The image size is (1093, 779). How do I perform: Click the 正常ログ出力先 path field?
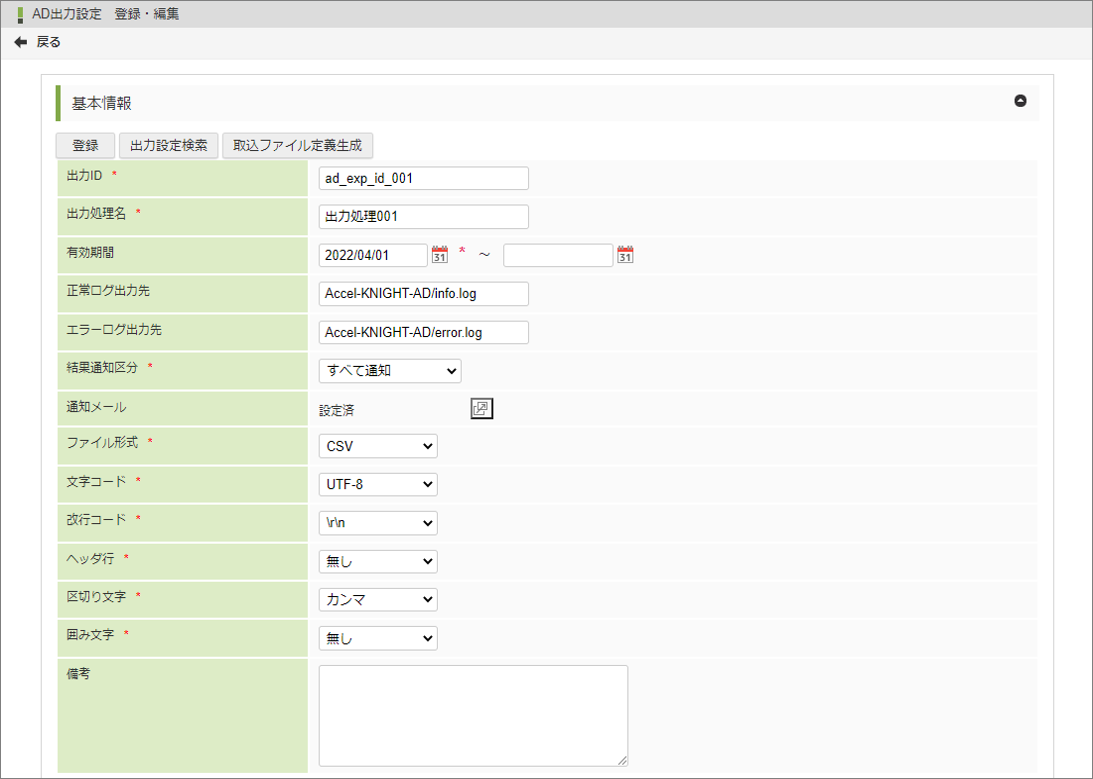[x=423, y=294]
